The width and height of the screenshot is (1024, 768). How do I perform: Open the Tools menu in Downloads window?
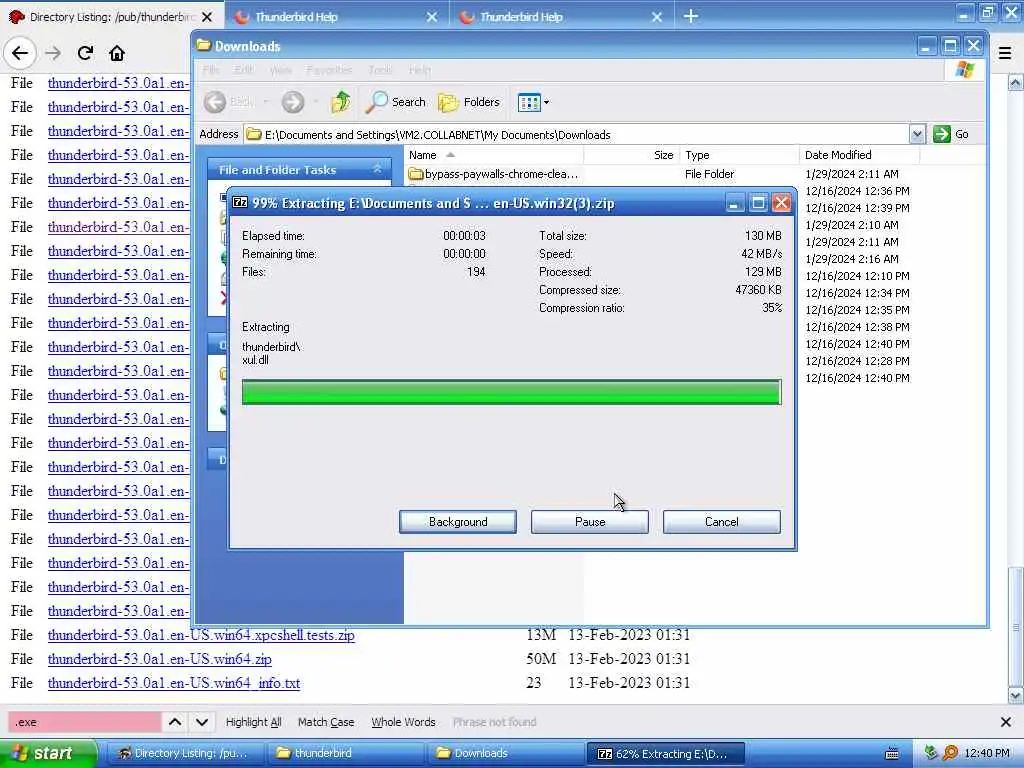pos(380,69)
